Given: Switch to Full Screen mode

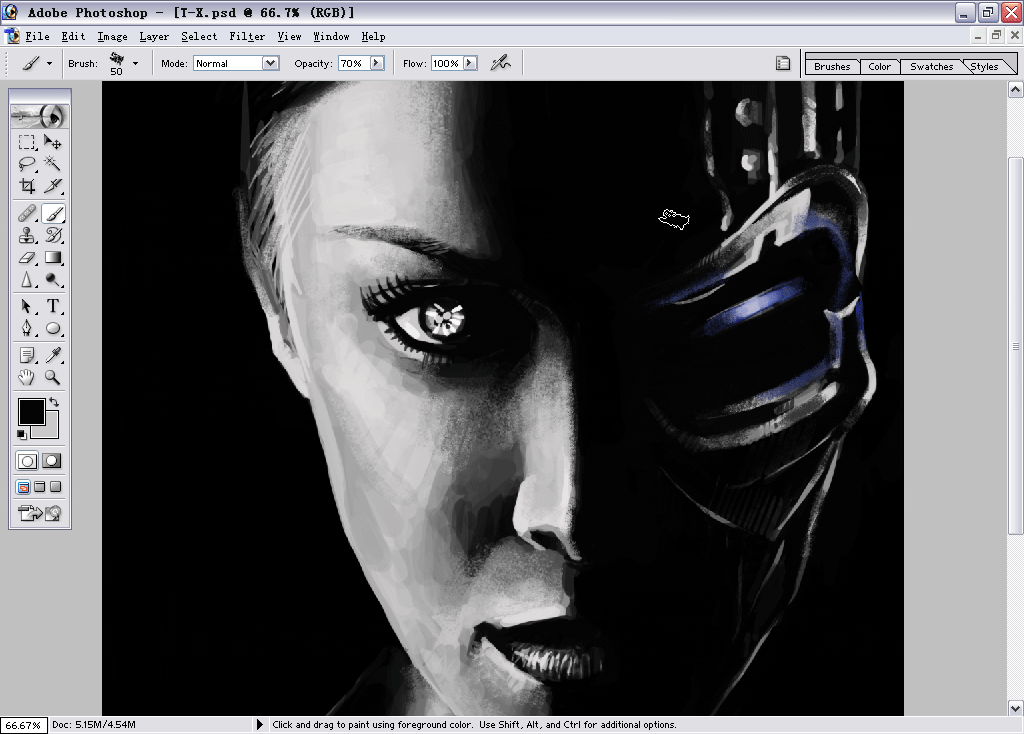Looking at the screenshot, I should click(x=56, y=487).
